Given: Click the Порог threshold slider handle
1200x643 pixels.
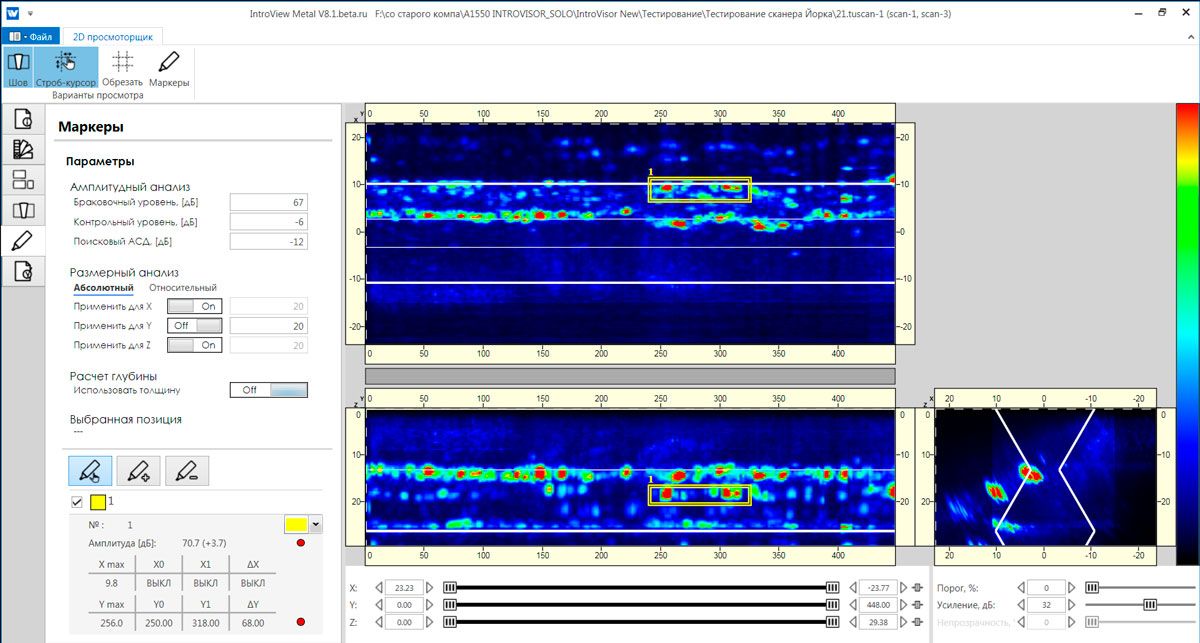Looking at the screenshot, I should click(x=1092, y=588).
